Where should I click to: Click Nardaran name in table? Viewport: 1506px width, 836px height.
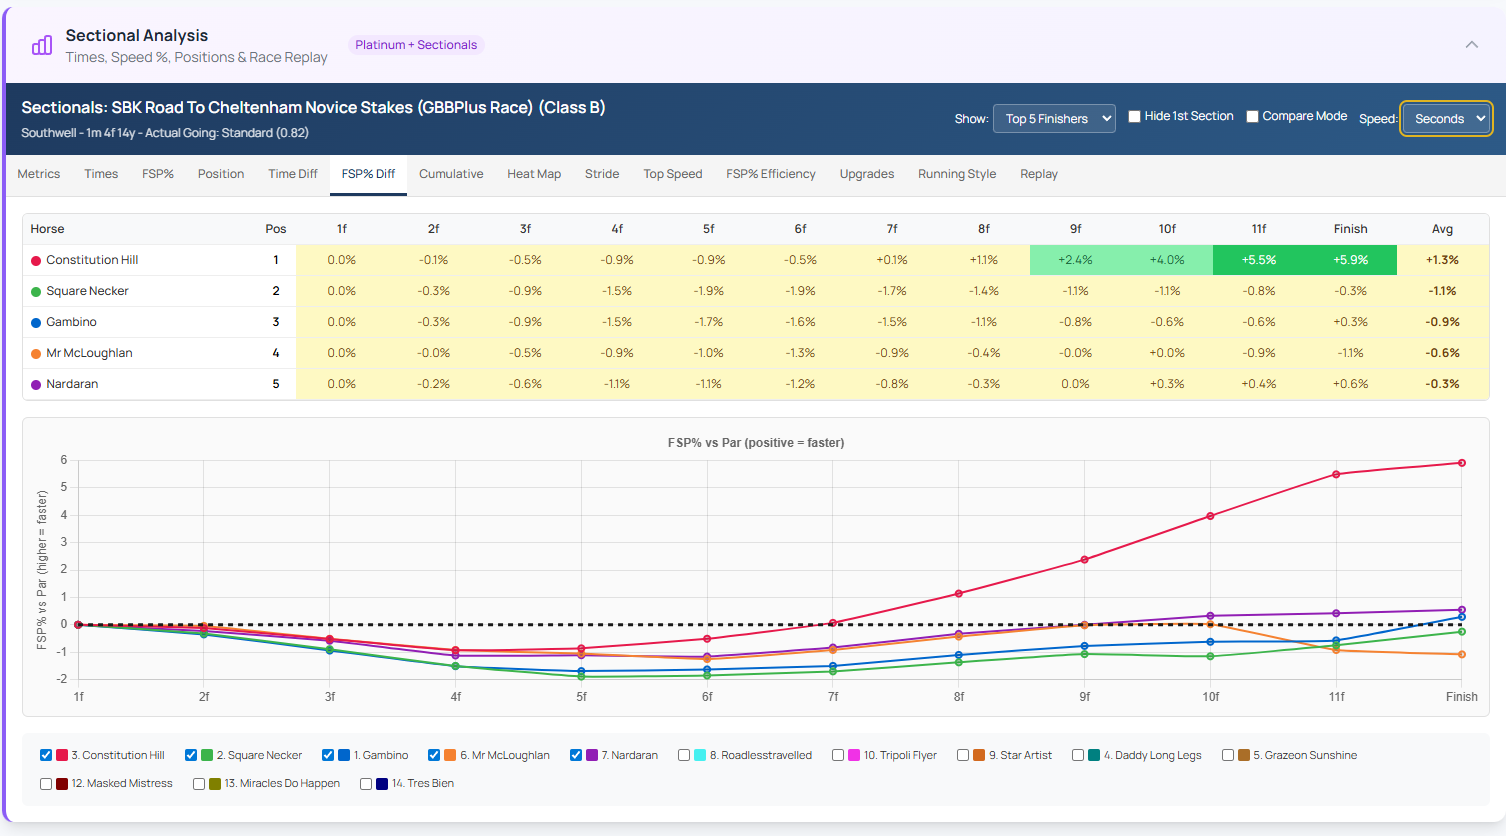point(72,384)
